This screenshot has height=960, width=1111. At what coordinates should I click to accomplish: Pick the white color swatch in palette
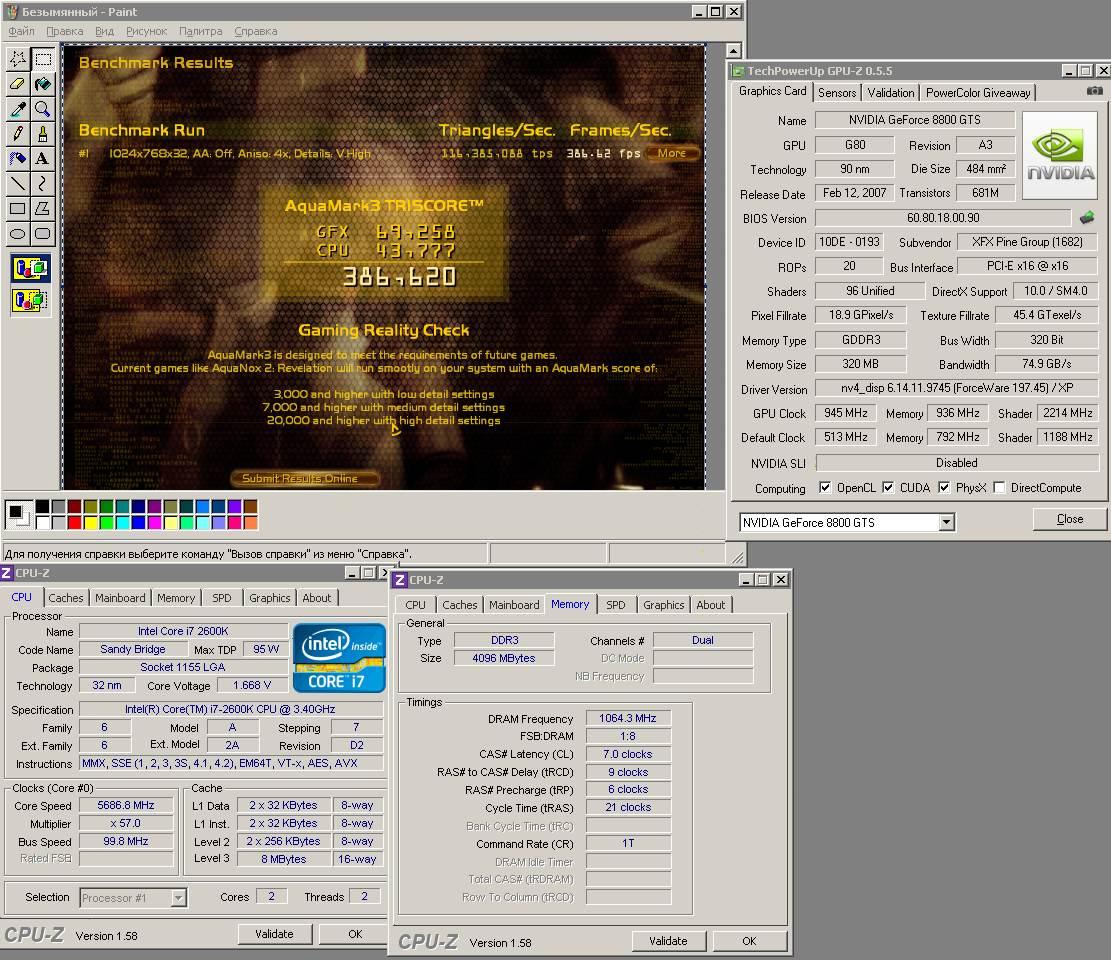pos(43,523)
